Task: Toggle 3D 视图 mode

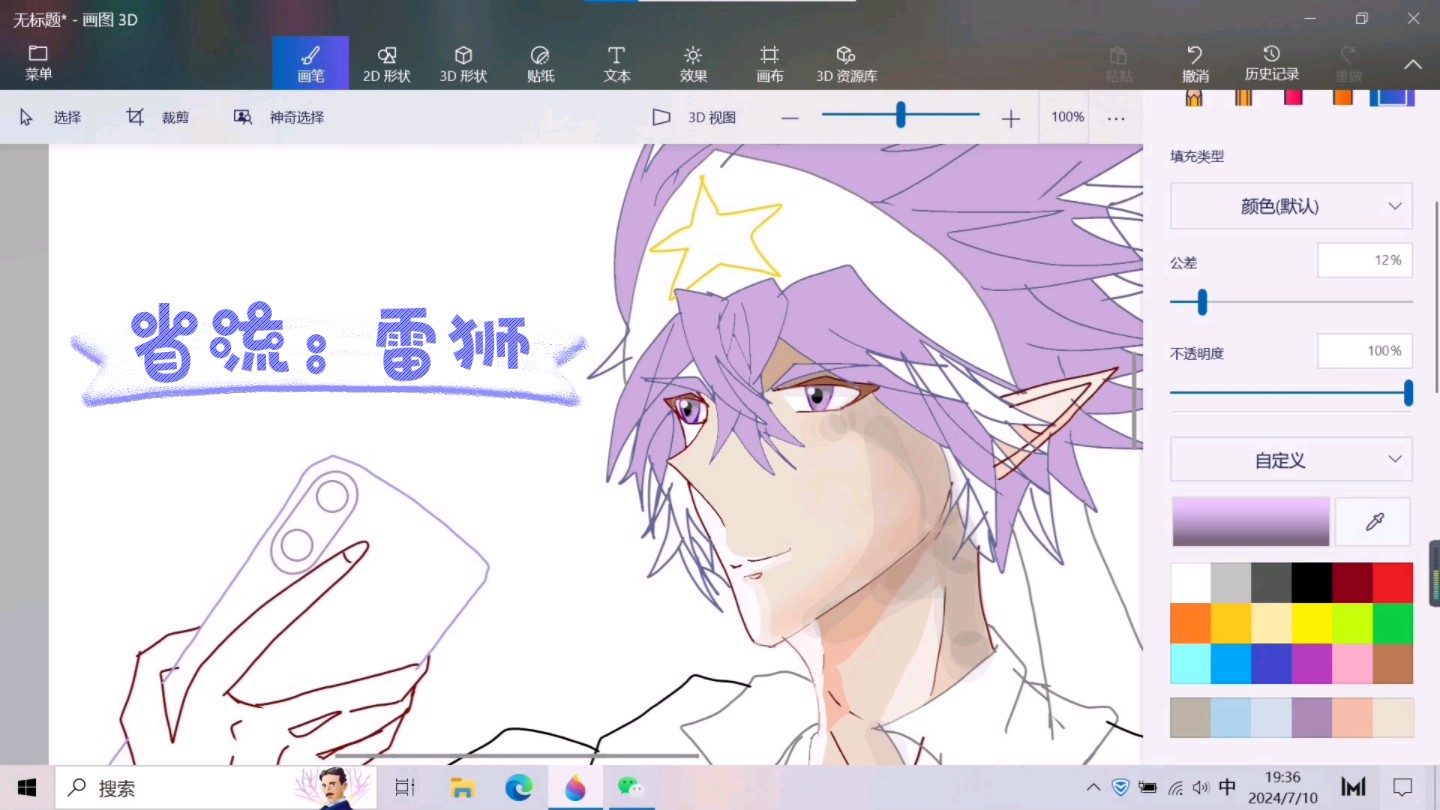Action: click(x=694, y=117)
